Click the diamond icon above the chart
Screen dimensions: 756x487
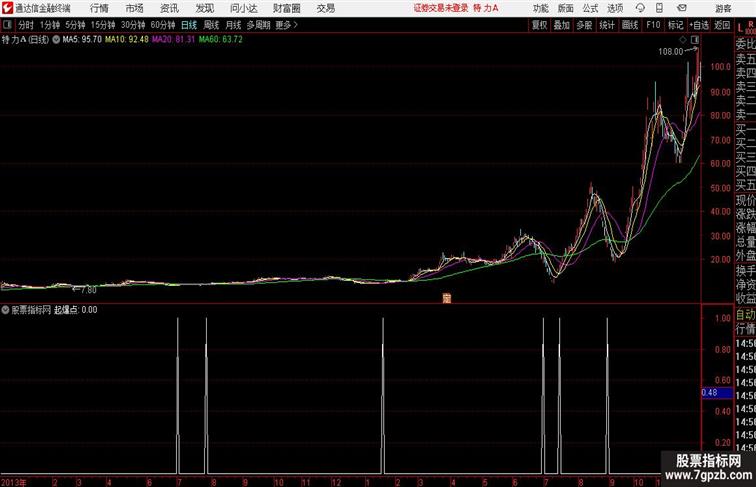click(683, 40)
